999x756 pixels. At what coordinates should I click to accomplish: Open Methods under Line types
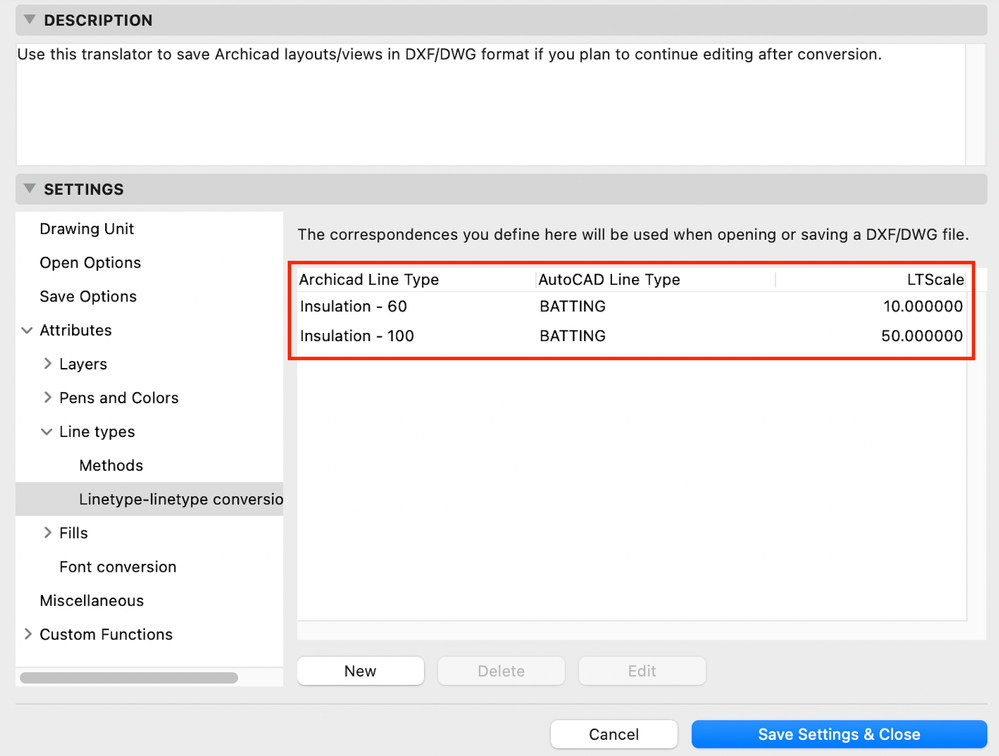coord(111,466)
